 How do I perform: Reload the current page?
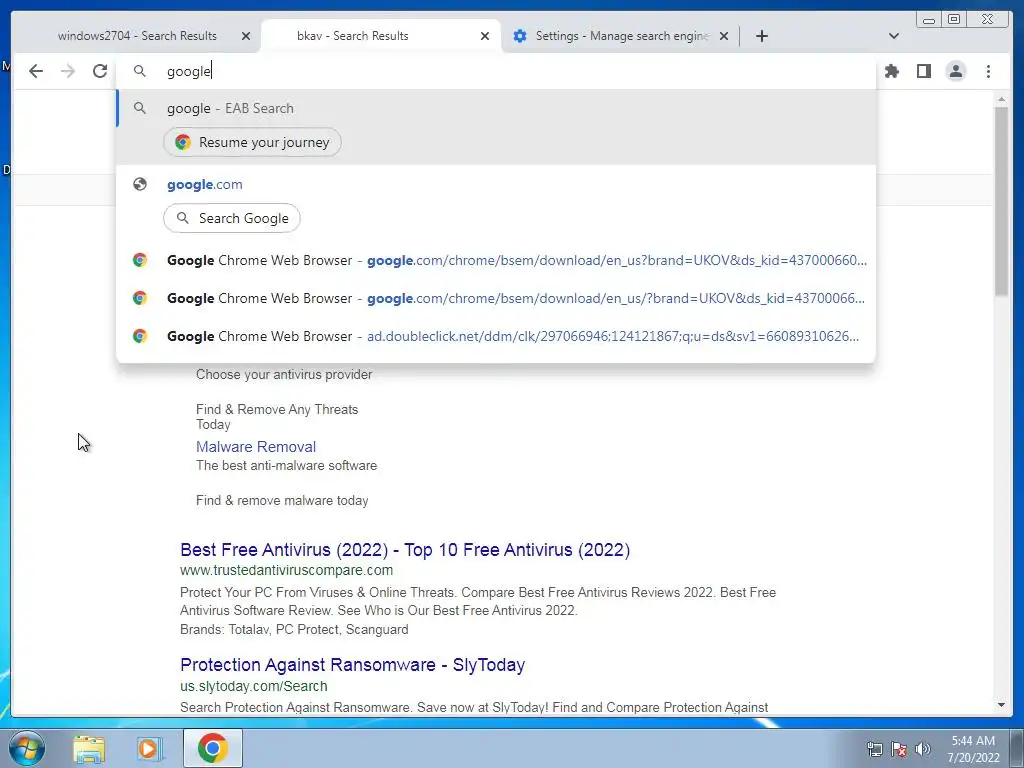[100, 71]
